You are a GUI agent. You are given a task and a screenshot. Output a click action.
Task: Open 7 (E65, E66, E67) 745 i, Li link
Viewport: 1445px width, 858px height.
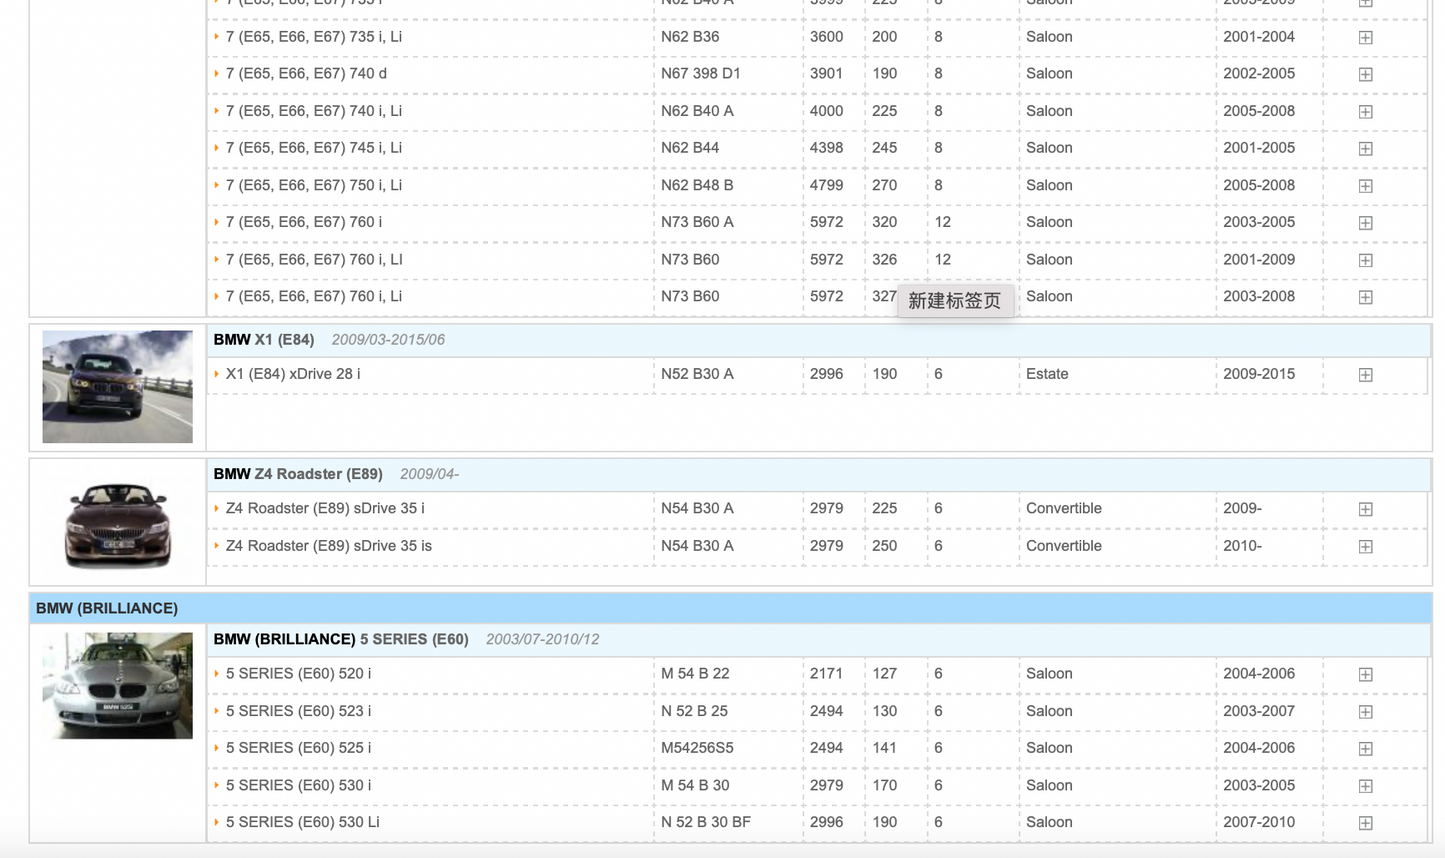pyautogui.click(x=314, y=148)
